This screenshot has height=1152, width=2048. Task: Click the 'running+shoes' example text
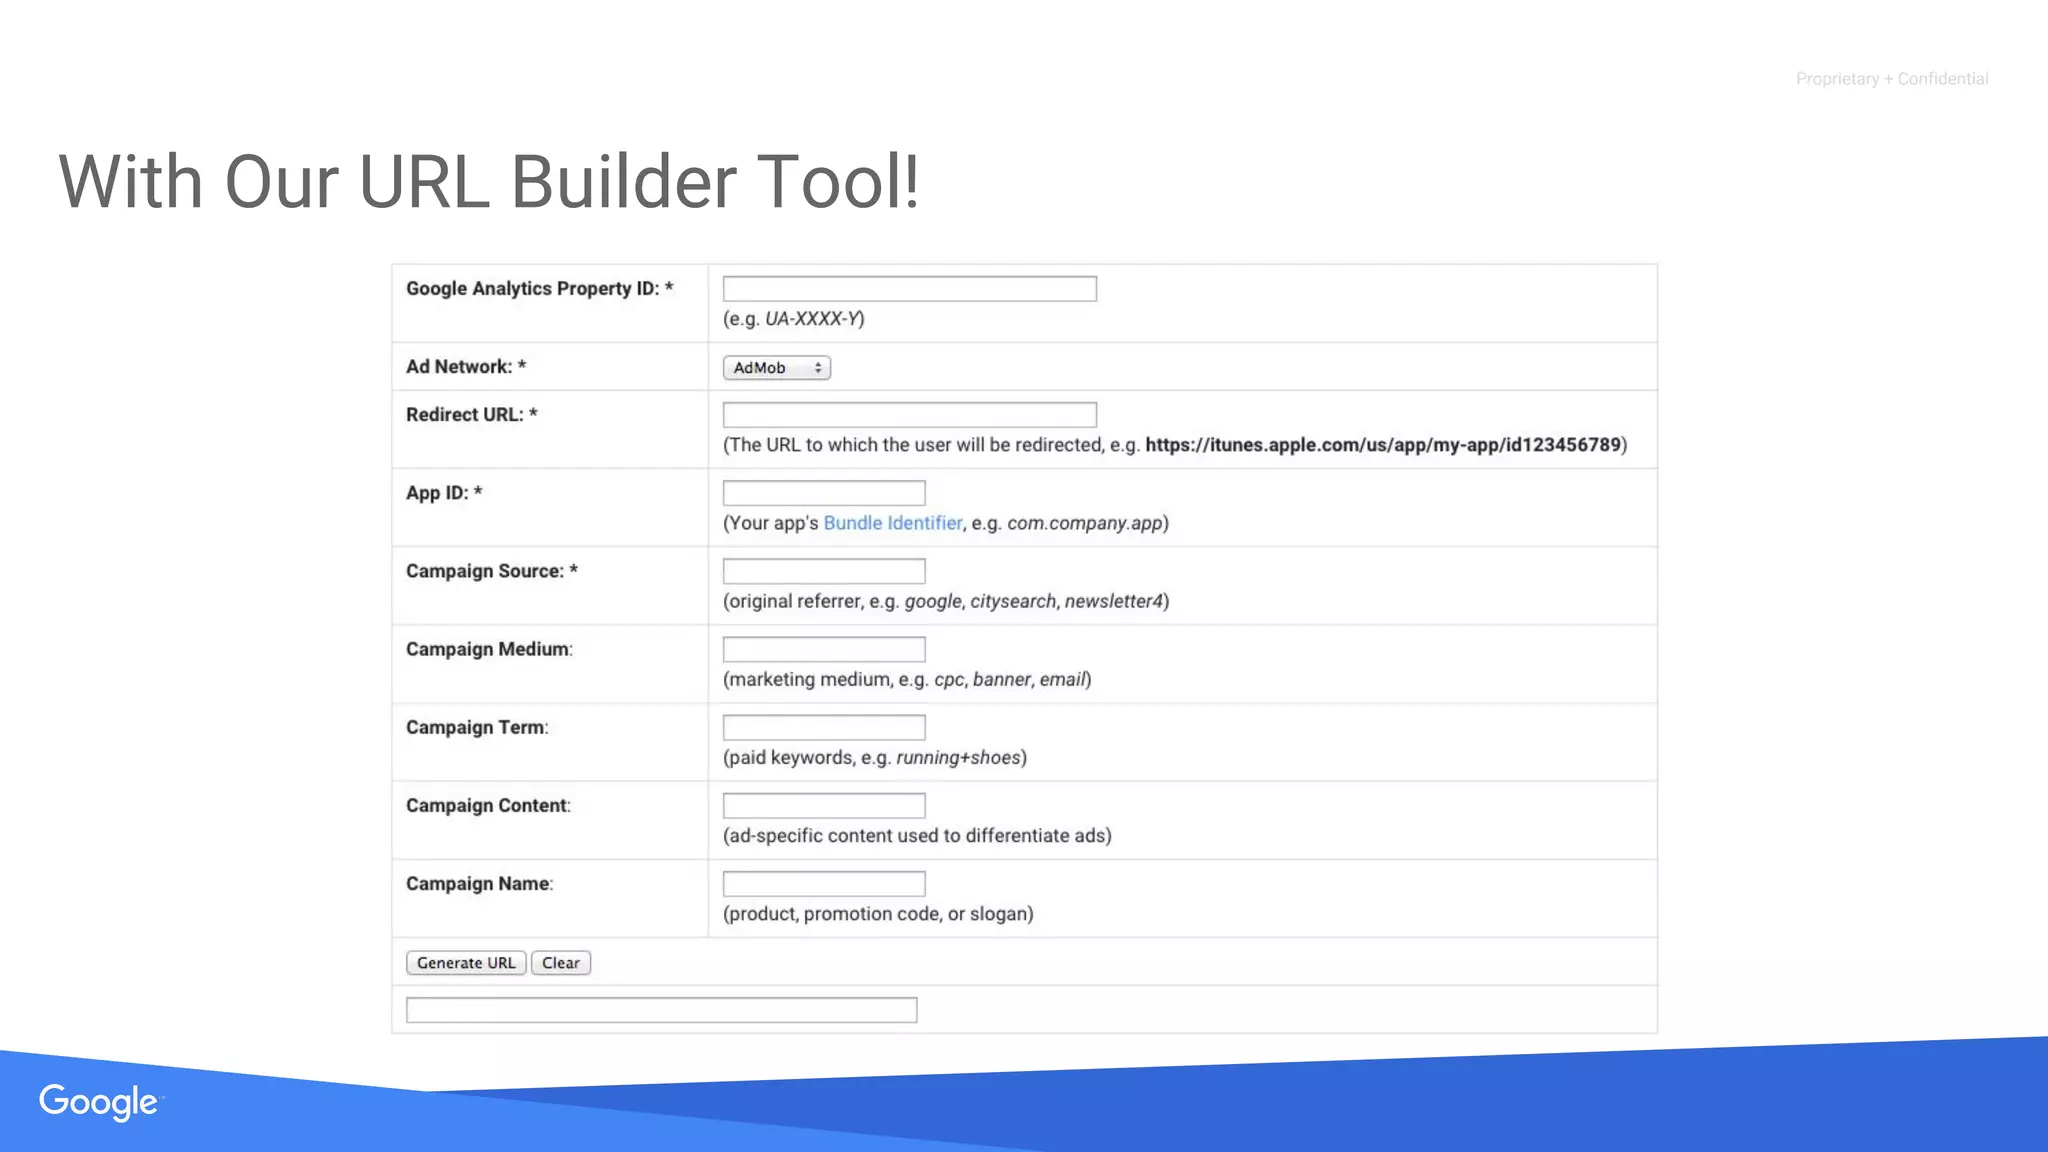tap(958, 758)
